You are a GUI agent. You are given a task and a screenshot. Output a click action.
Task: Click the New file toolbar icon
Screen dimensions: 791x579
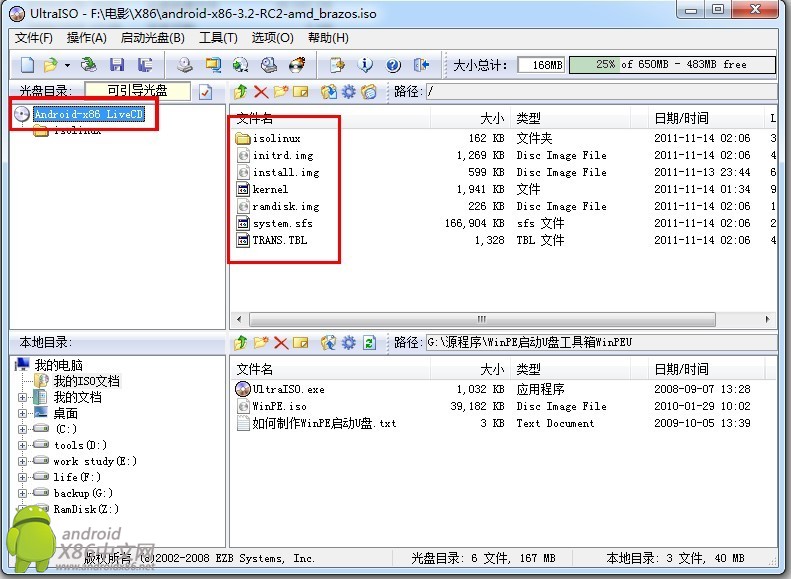click(x=27, y=65)
